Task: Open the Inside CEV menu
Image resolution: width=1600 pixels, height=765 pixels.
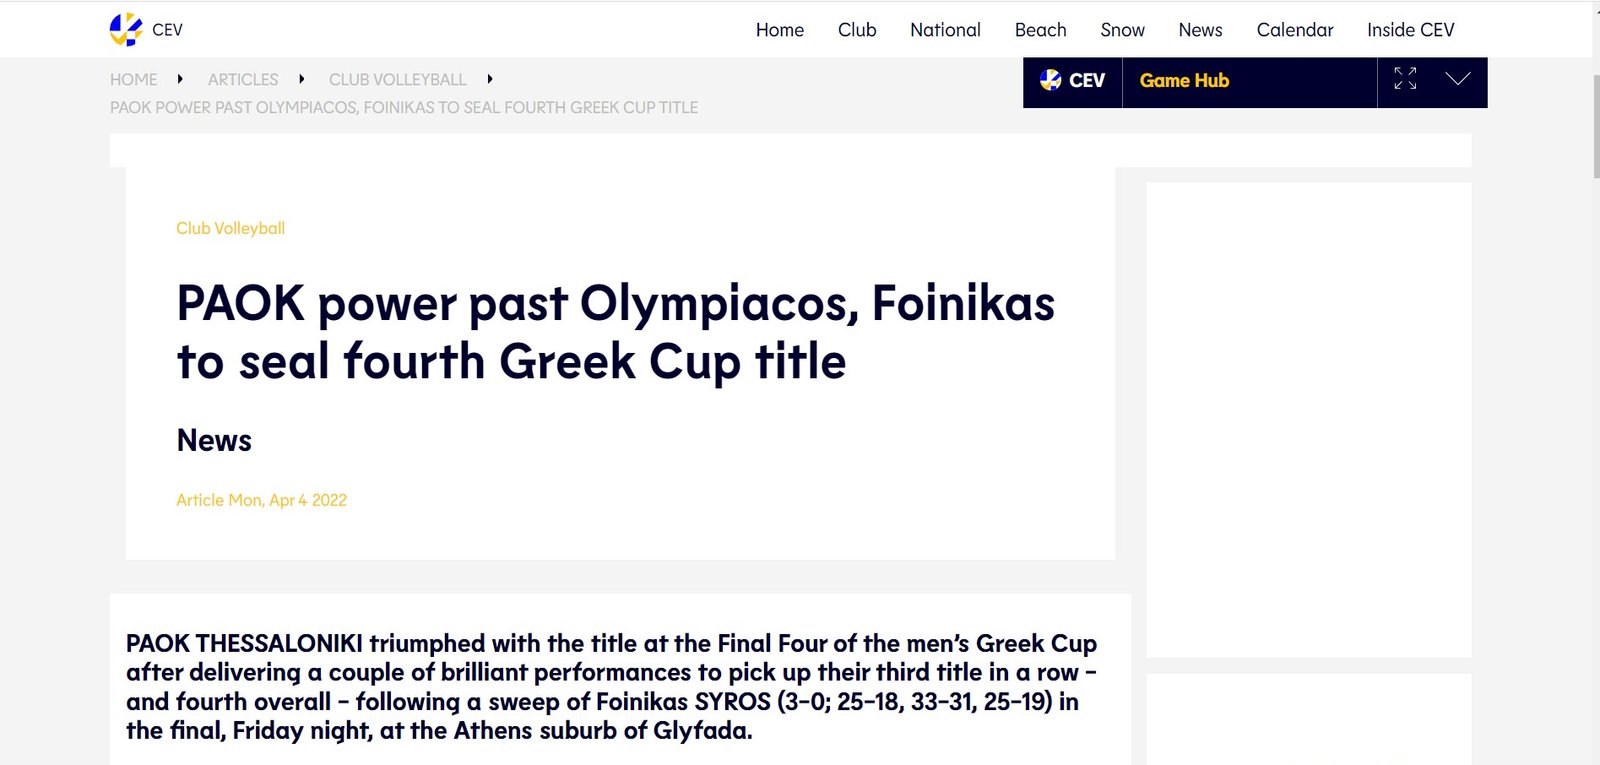Action: pos(1410,30)
